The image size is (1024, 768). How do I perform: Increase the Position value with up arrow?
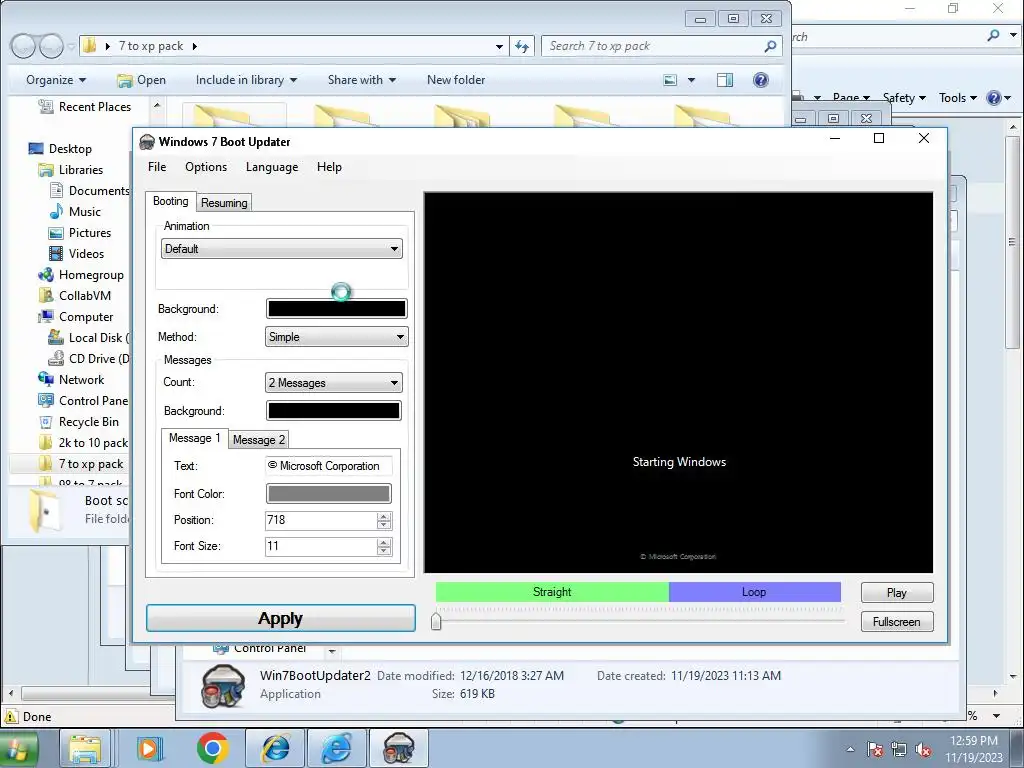tap(384, 517)
